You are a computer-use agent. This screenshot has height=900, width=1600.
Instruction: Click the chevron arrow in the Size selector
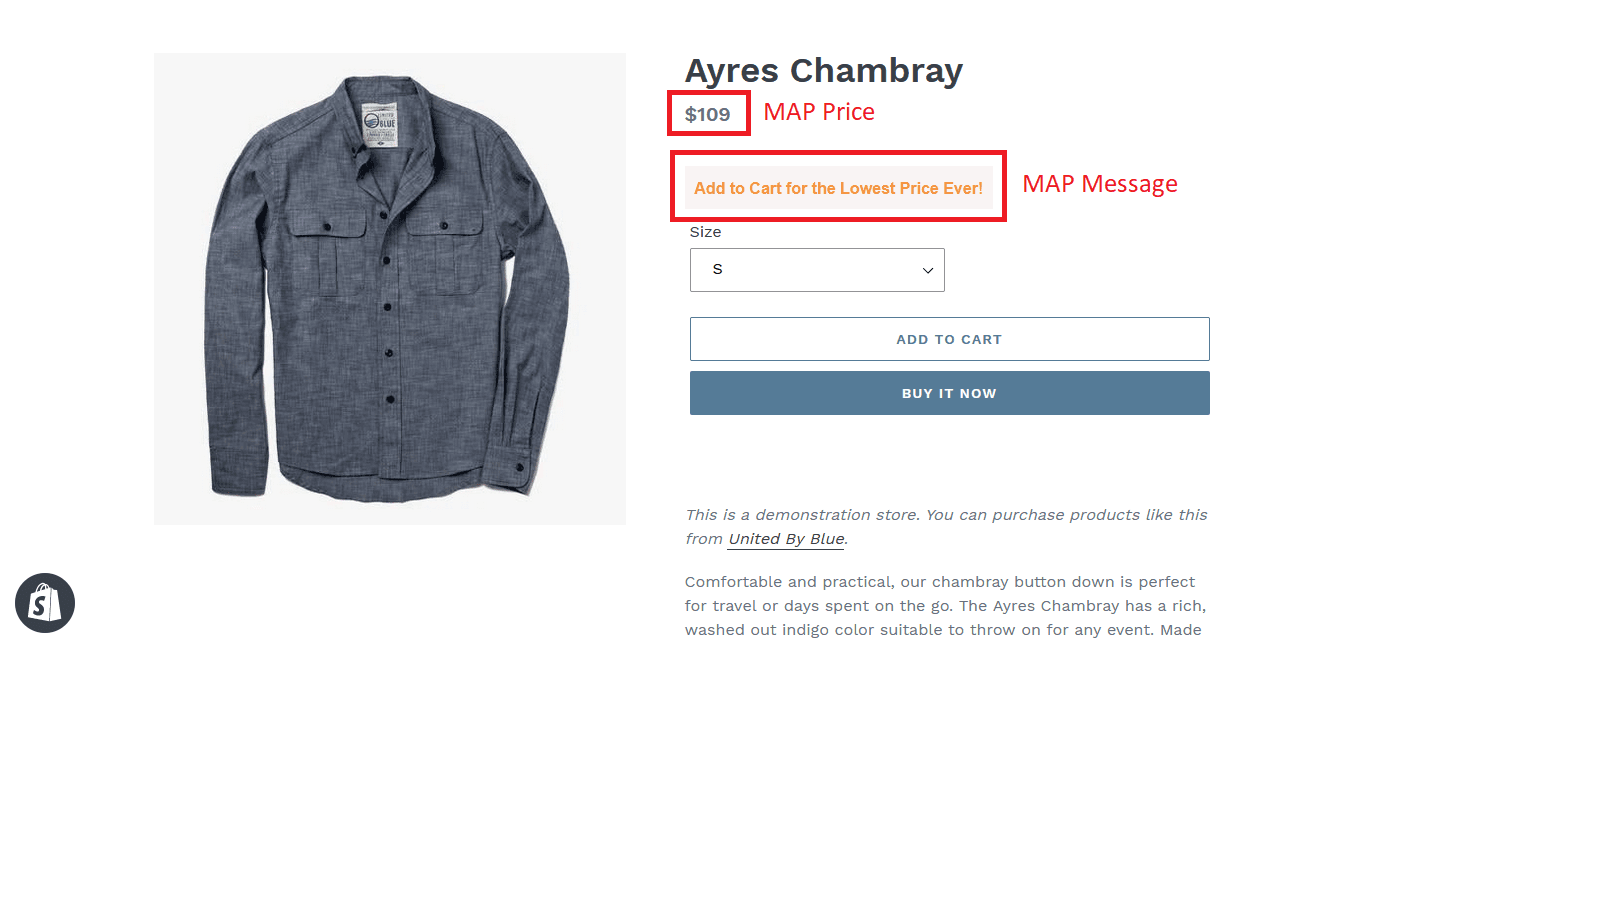coord(927,271)
